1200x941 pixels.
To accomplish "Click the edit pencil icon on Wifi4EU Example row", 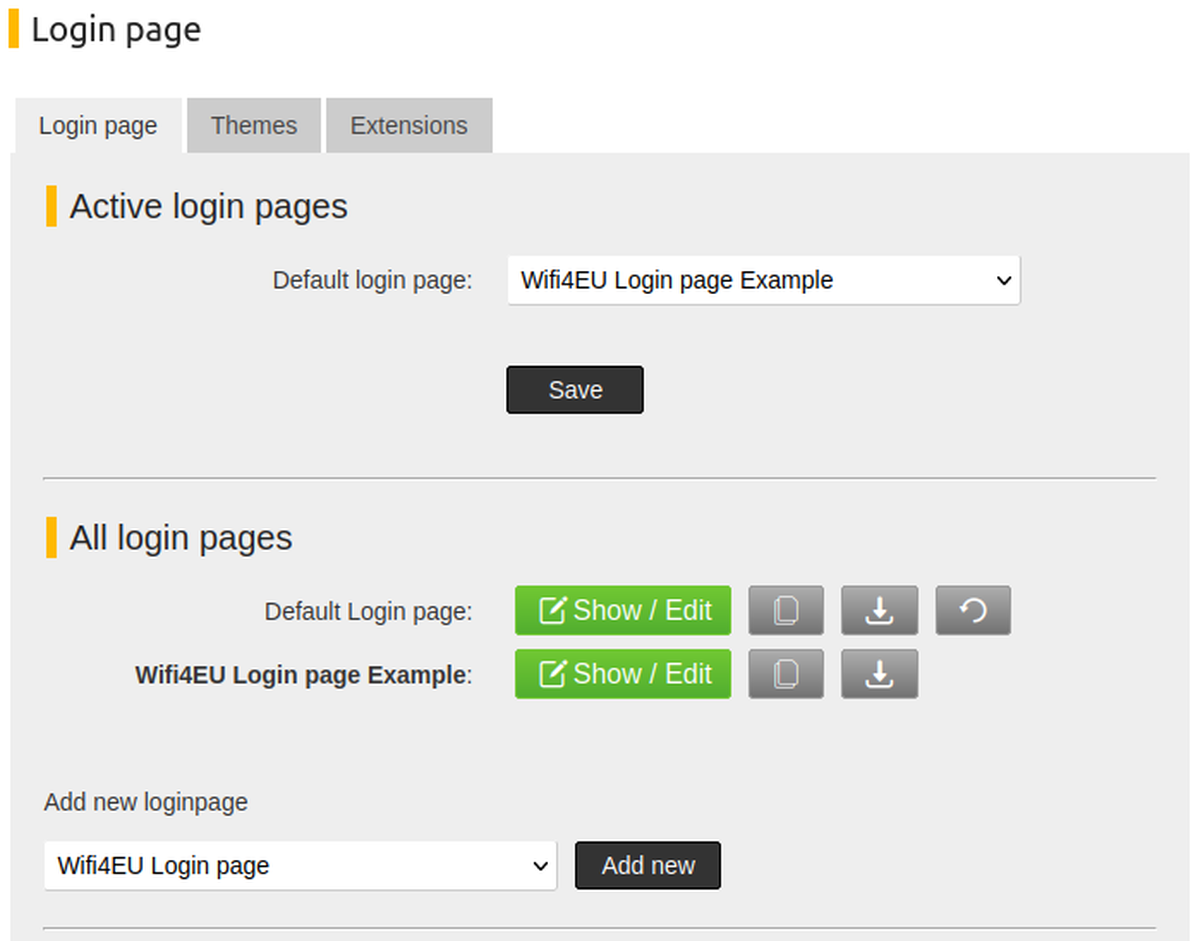I will click(x=552, y=674).
